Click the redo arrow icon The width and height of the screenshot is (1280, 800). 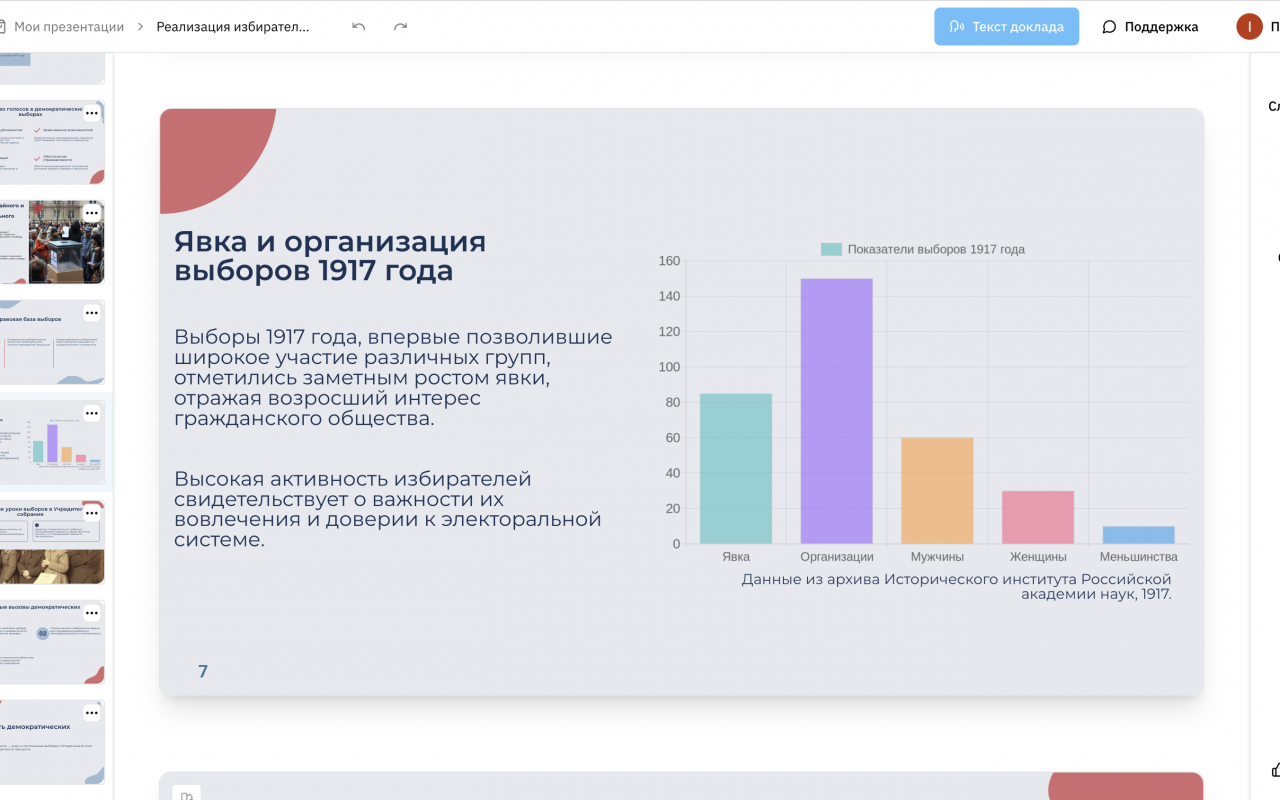tap(400, 27)
